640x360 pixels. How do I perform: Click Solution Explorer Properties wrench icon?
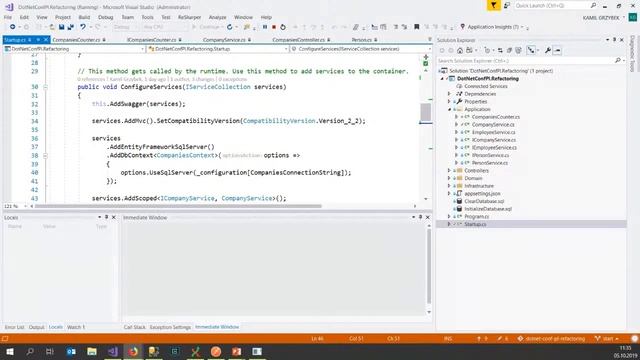pos(548,50)
